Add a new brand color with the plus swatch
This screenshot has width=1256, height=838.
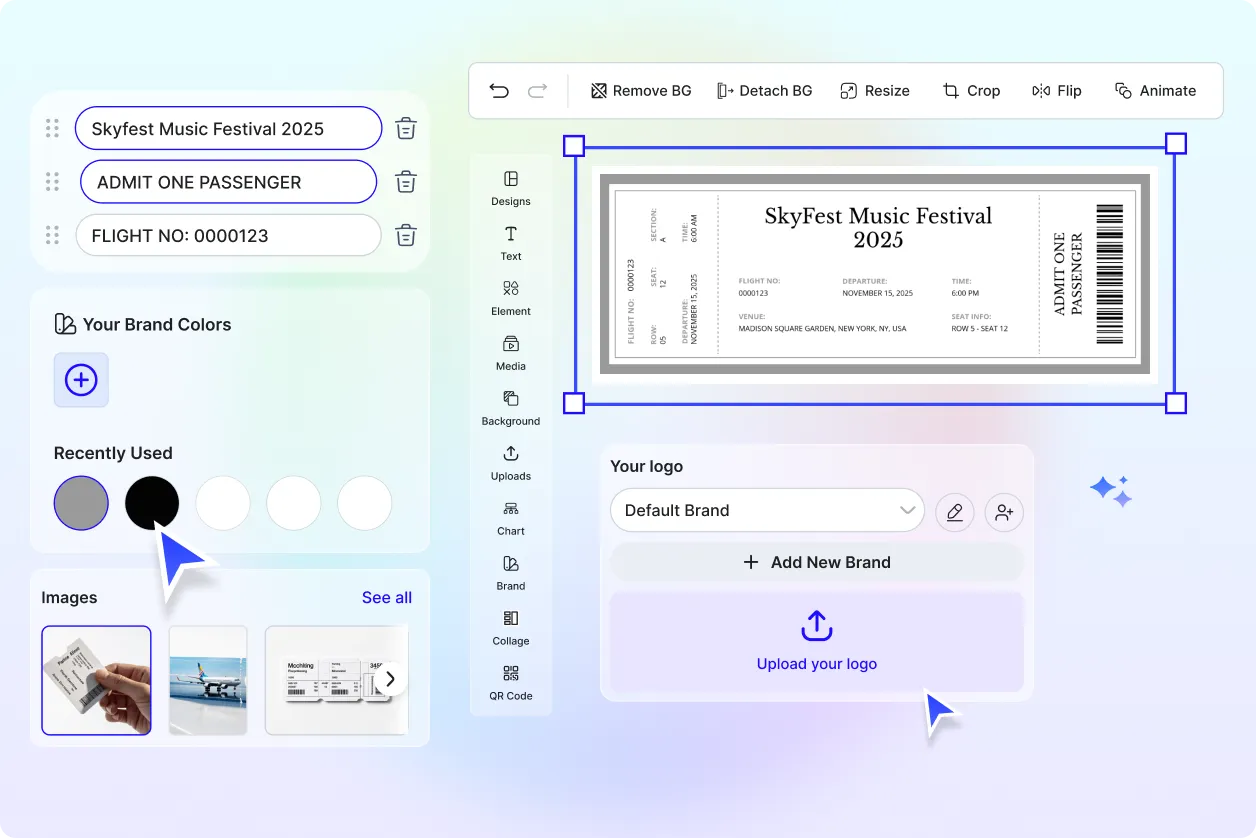pos(81,380)
